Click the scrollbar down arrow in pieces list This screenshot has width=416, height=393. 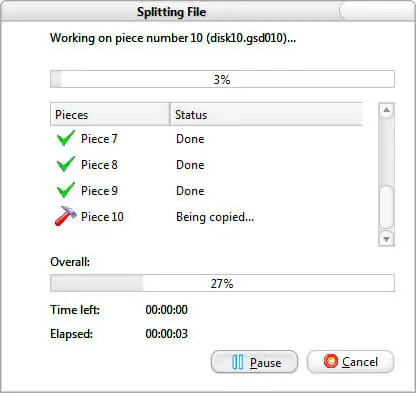[387, 239]
